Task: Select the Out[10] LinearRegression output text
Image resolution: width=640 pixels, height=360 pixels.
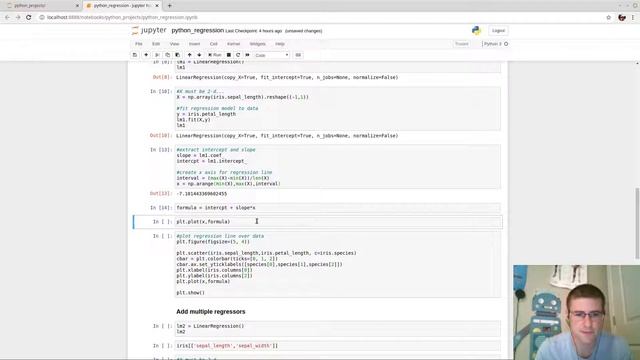Action: 287,136
